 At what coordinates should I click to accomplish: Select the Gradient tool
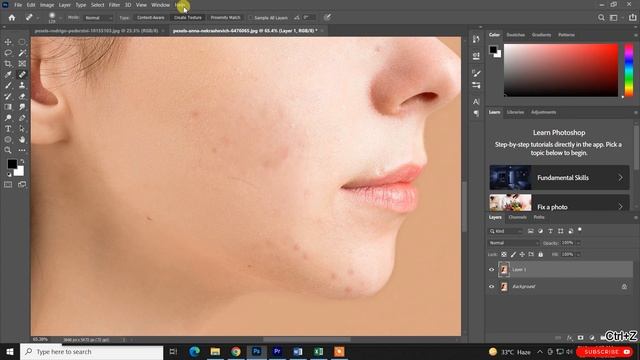pyautogui.click(x=8, y=107)
